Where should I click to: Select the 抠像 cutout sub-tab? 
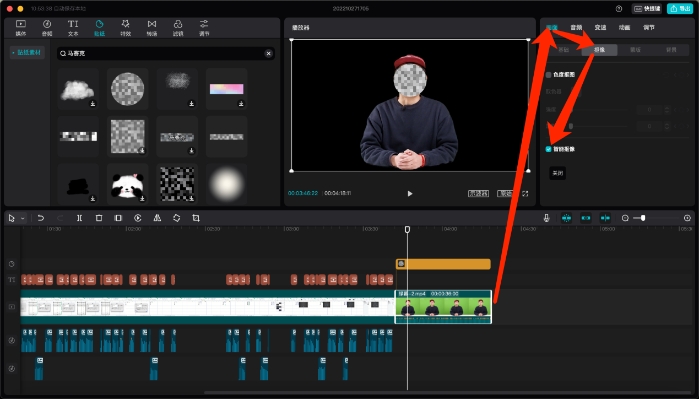pos(600,50)
